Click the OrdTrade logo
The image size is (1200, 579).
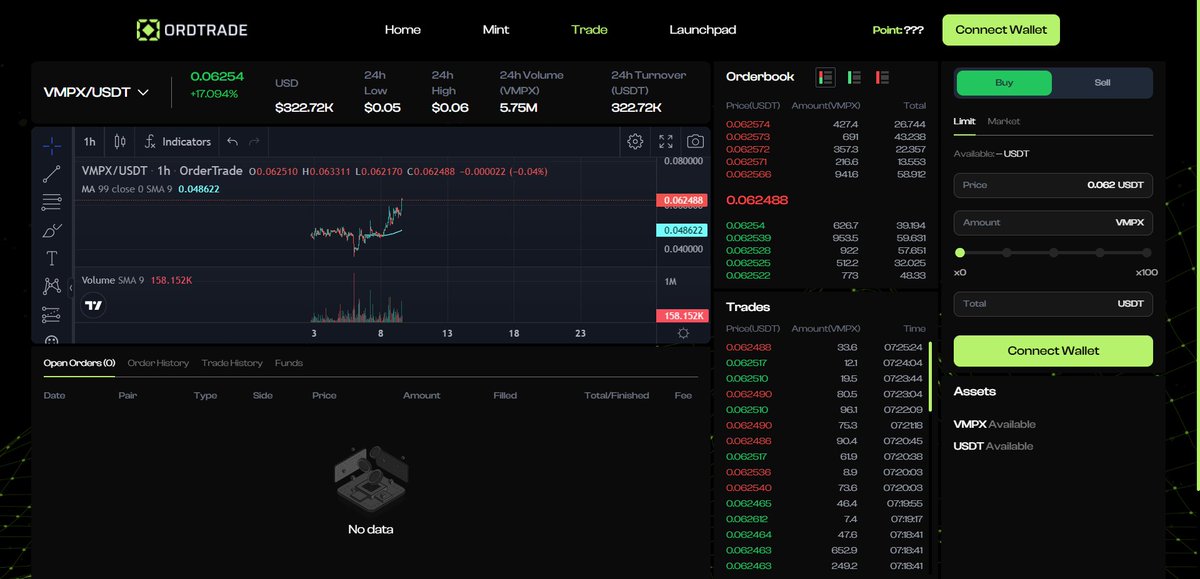click(192, 30)
